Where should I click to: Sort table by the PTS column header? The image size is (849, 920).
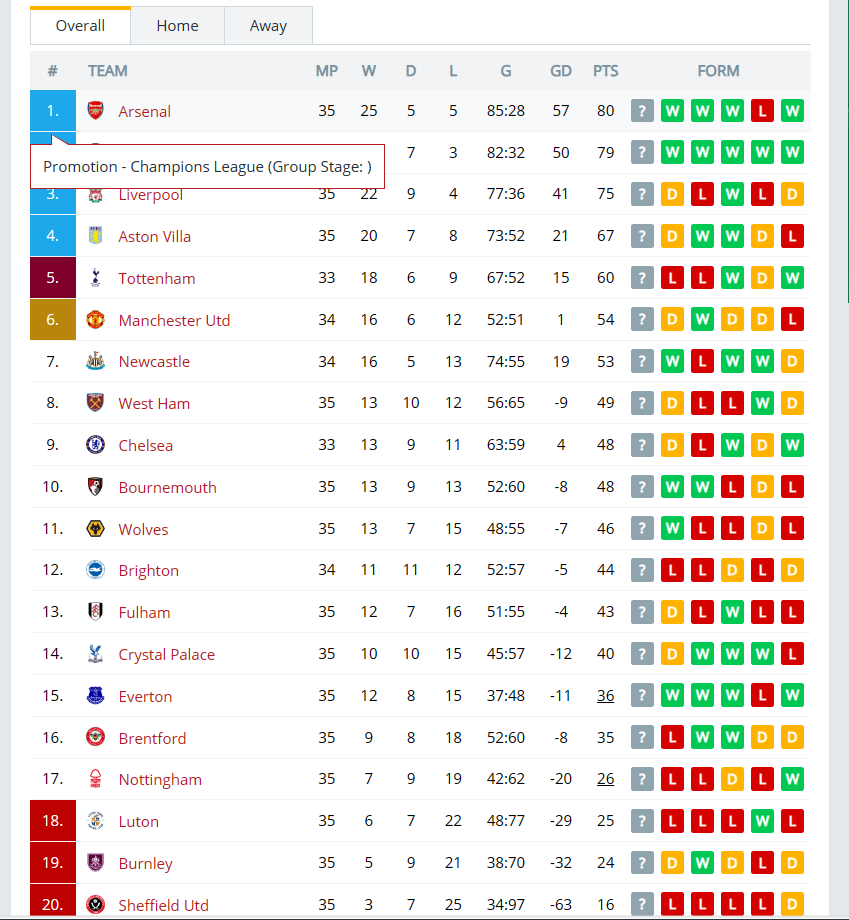click(x=606, y=71)
